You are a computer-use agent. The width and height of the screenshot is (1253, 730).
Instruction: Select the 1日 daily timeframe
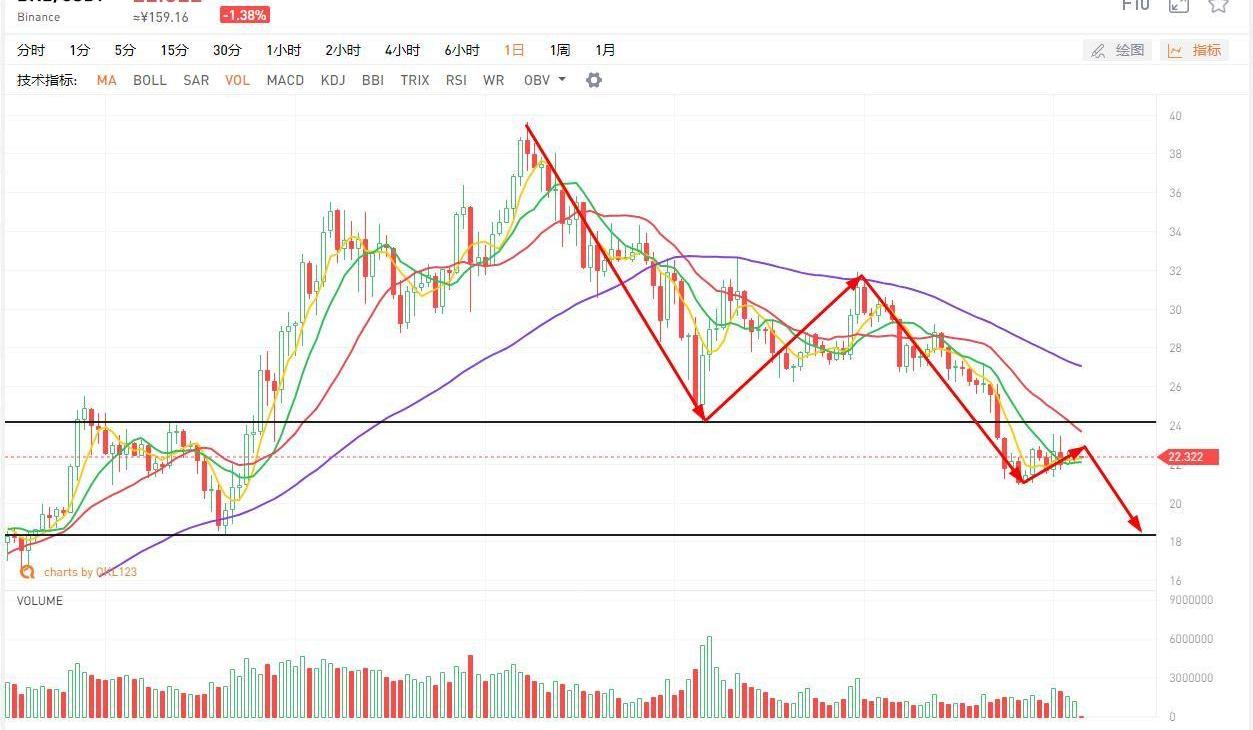514,50
